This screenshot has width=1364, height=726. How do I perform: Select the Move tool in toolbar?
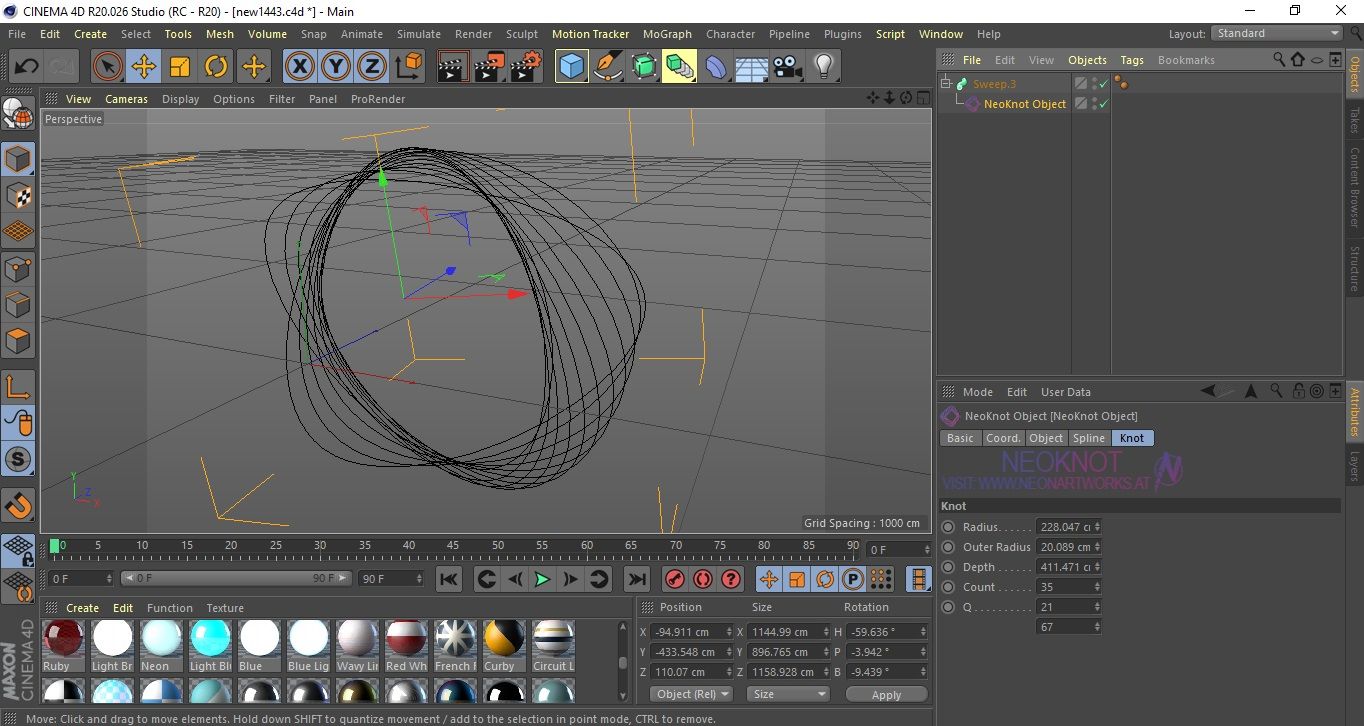pyautogui.click(x=144, y=67)
